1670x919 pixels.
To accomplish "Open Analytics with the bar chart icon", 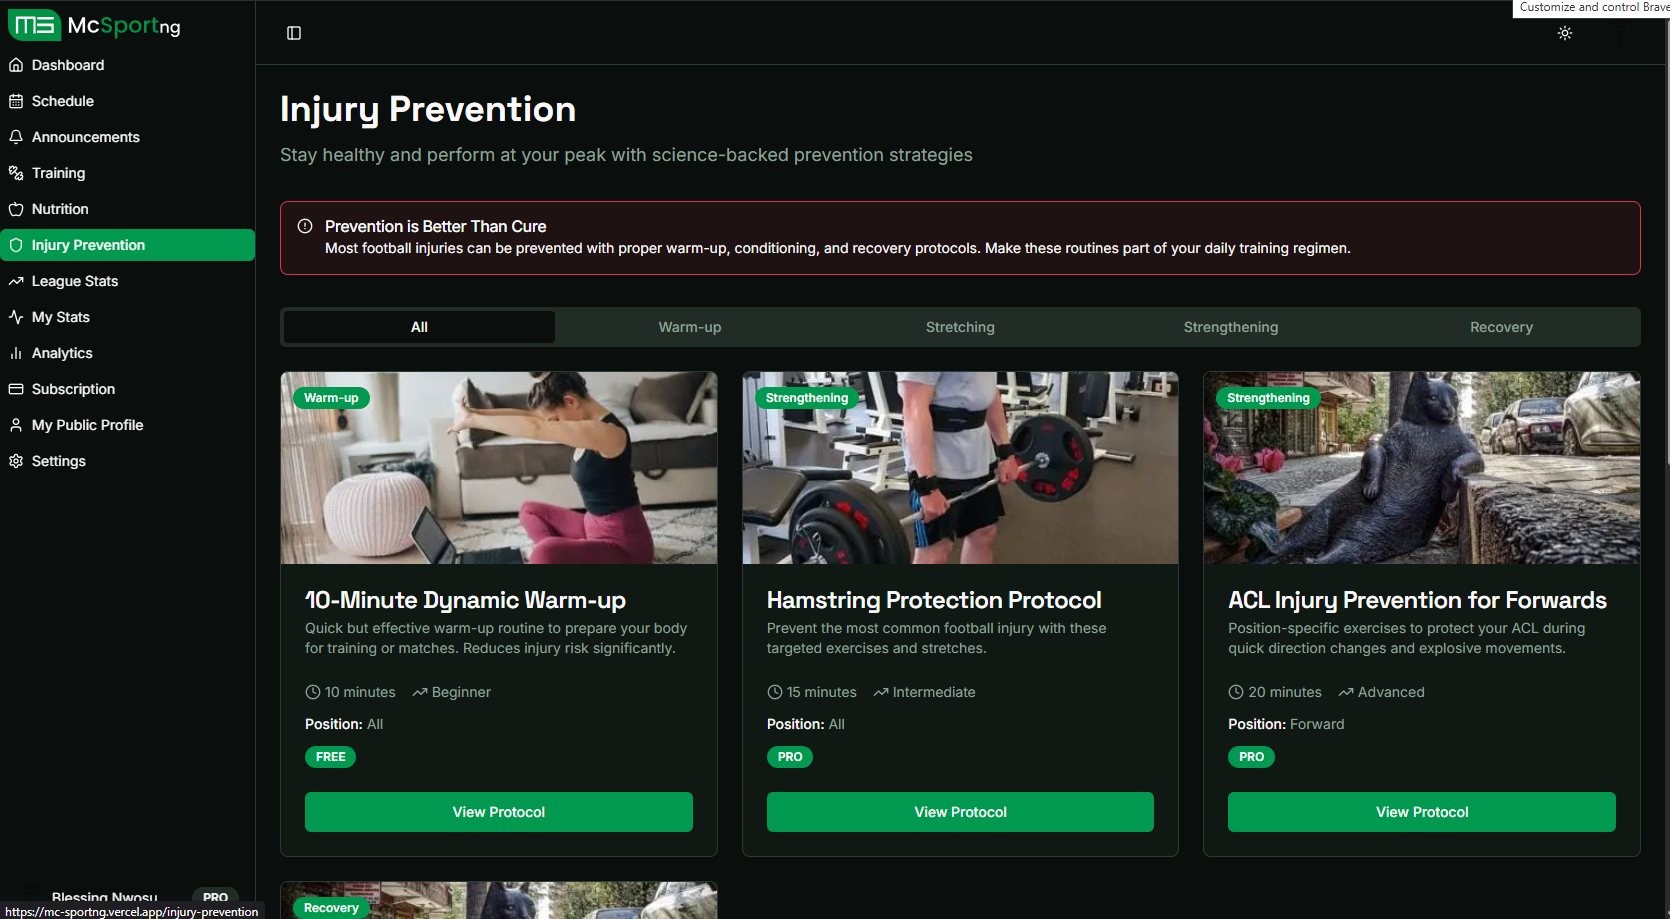I will point(16,353).
